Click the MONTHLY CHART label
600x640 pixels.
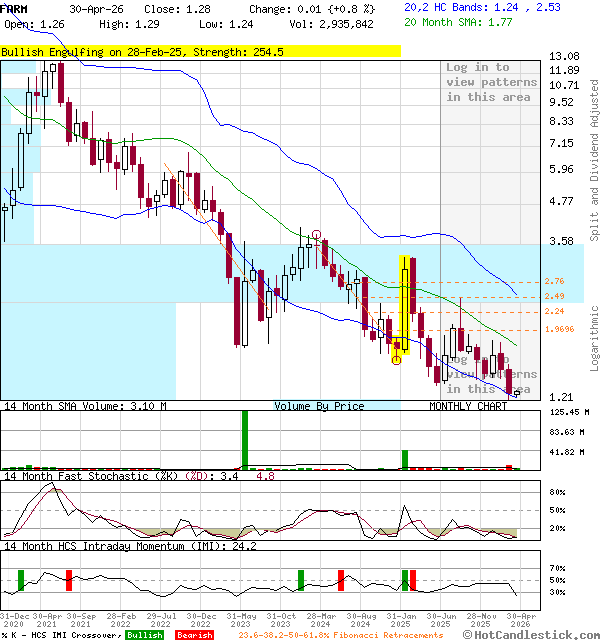(468, 406)
